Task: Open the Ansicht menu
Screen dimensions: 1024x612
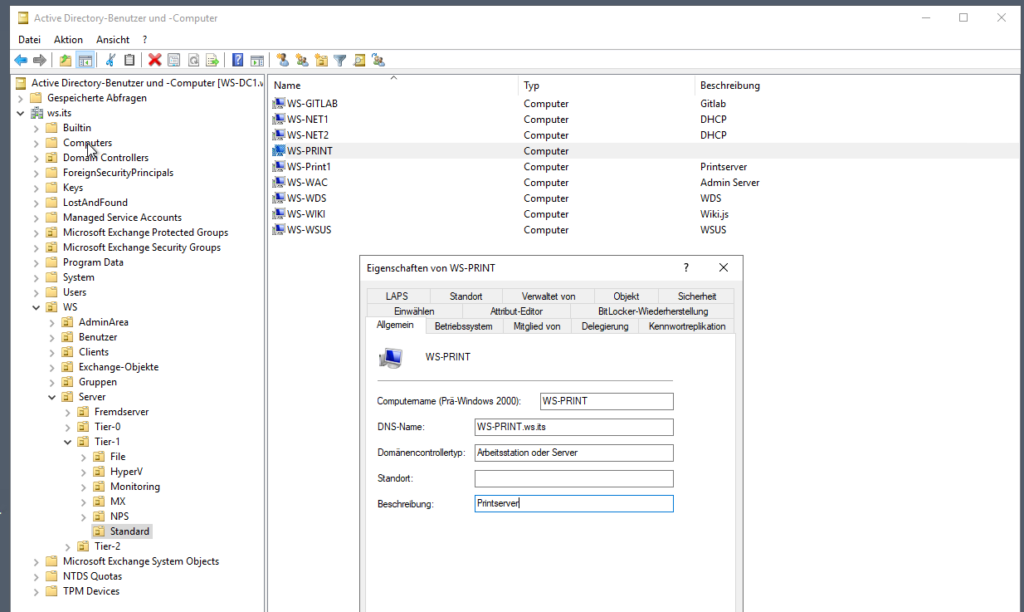Action: [113, 39]
